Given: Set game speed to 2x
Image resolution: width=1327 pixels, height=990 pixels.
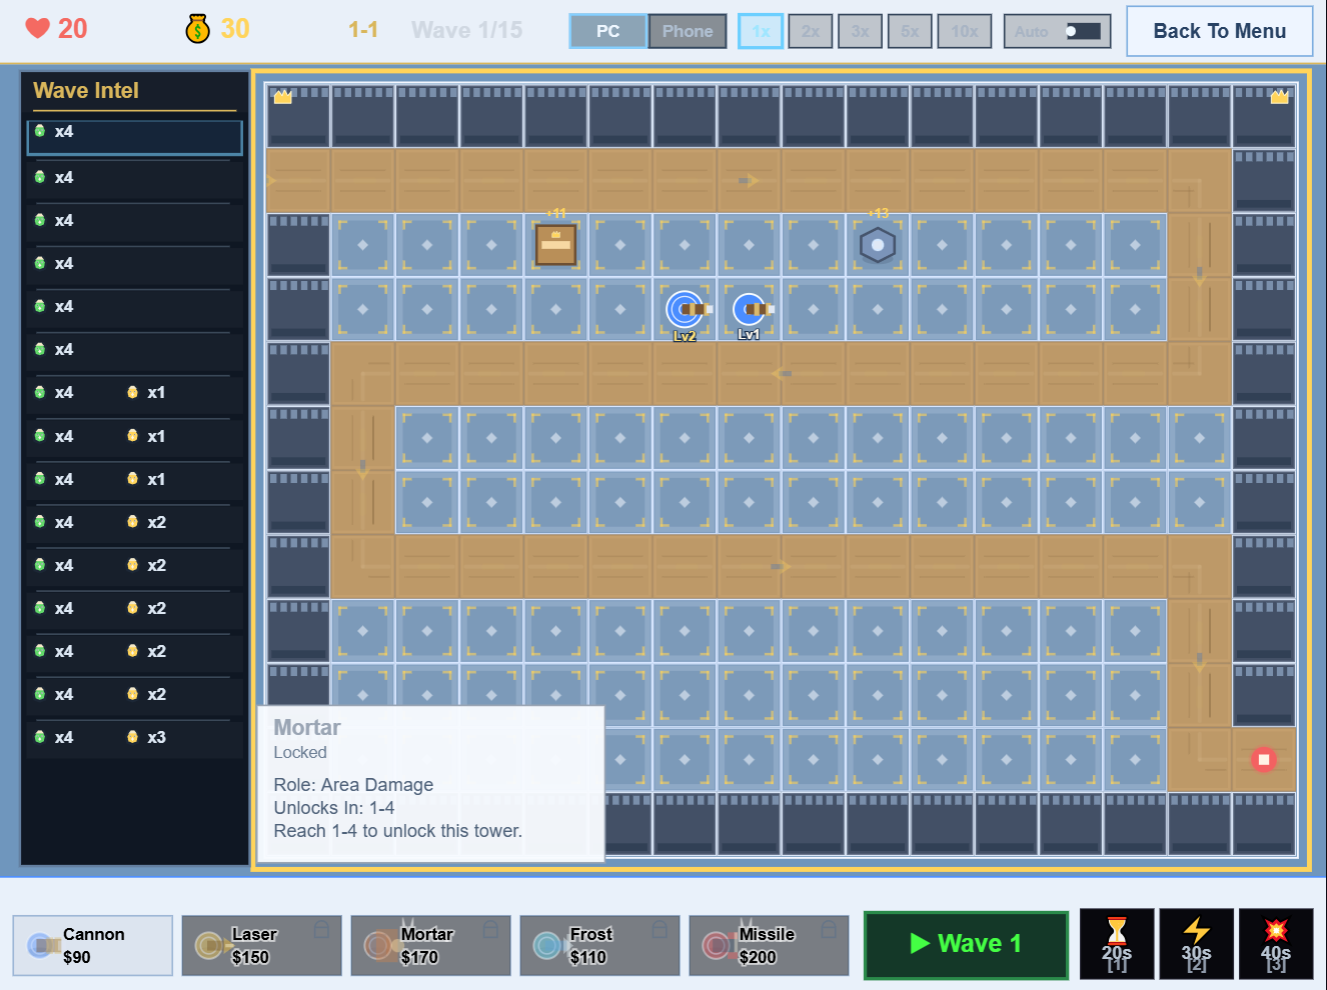Looking at the screenshot, I should (810, 31).
